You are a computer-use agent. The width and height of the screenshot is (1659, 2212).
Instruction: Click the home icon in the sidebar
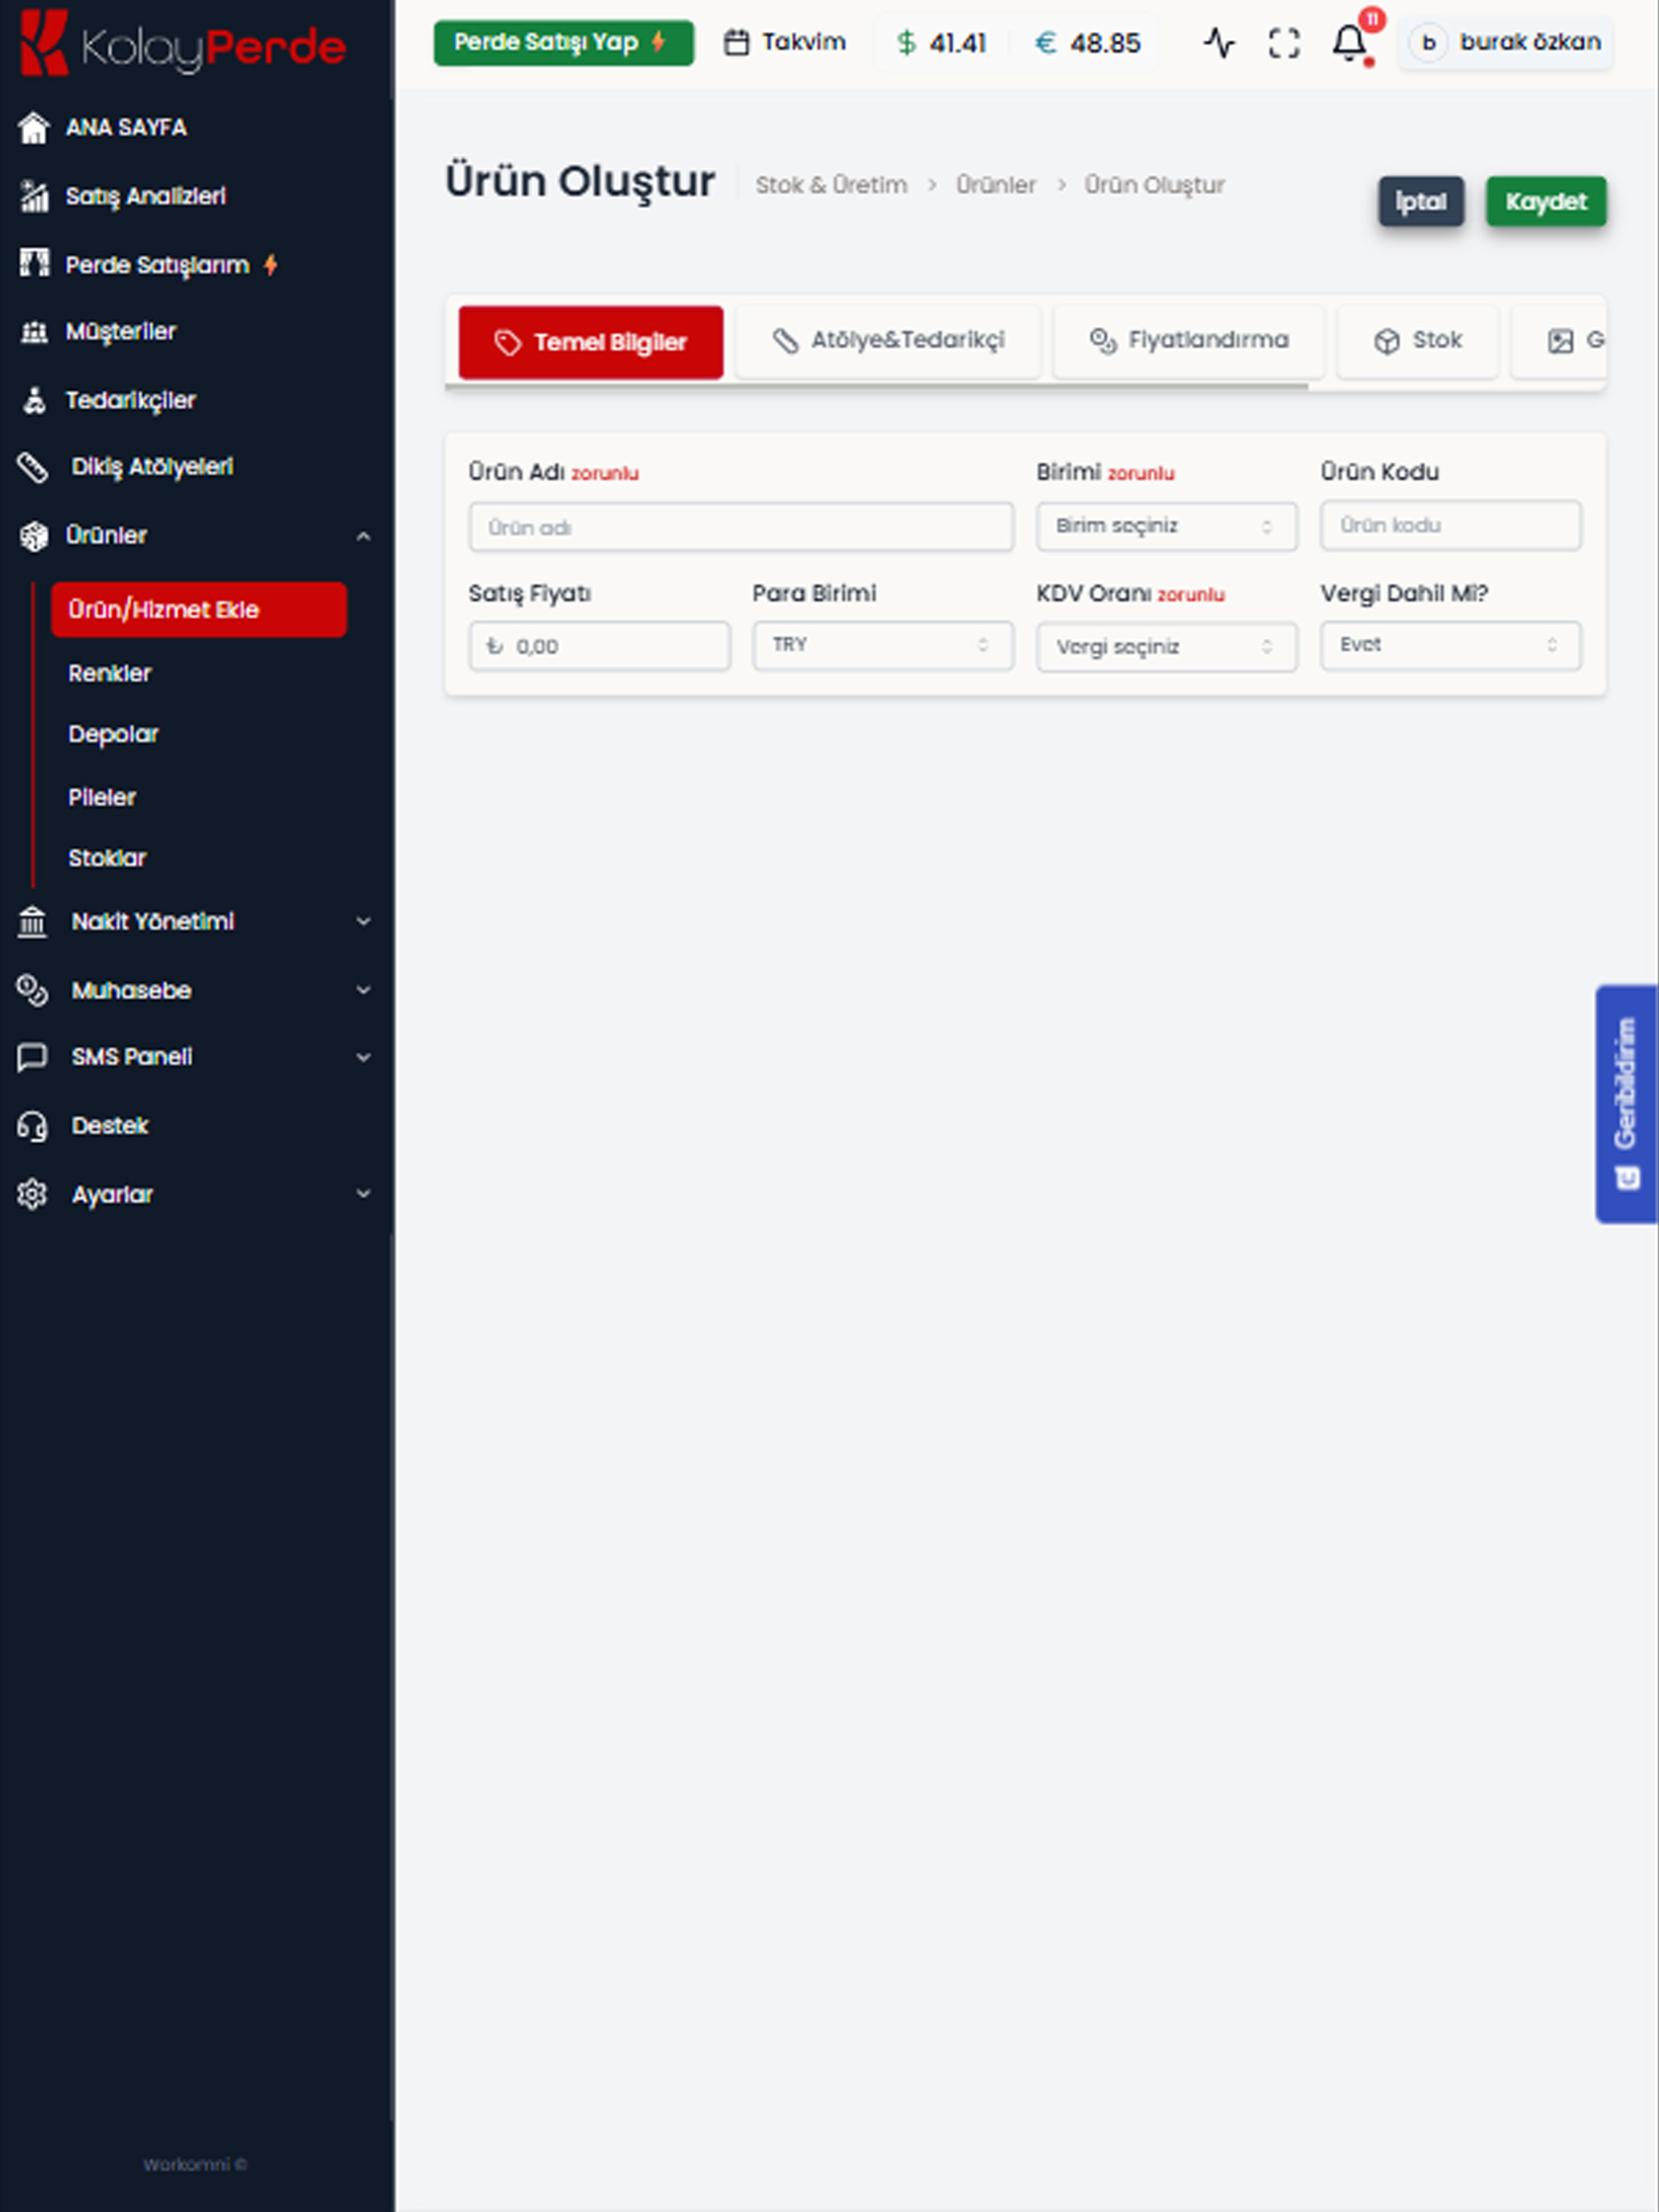[x=34, y=128]
